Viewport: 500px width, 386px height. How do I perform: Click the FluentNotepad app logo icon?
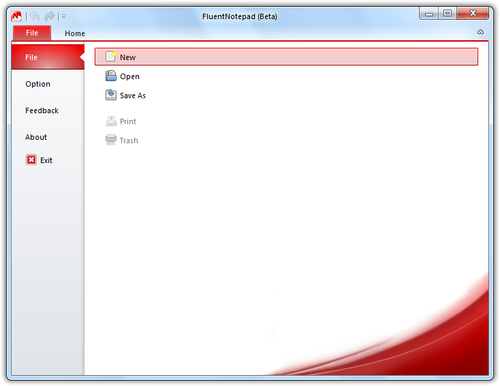(16, 16)
